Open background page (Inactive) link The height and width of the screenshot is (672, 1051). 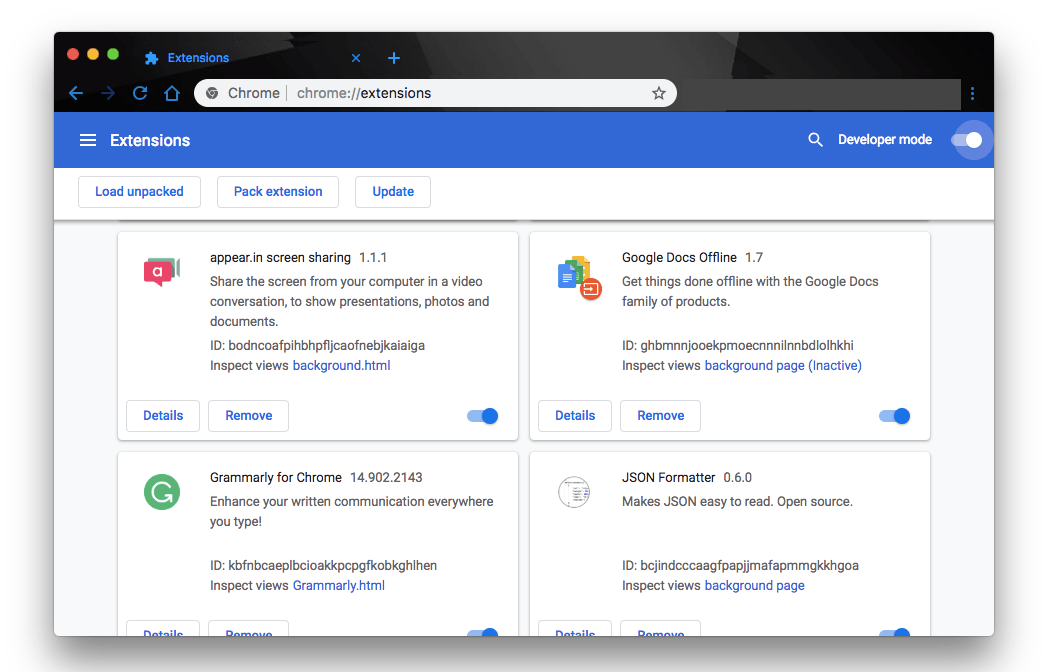pos(783,366)
